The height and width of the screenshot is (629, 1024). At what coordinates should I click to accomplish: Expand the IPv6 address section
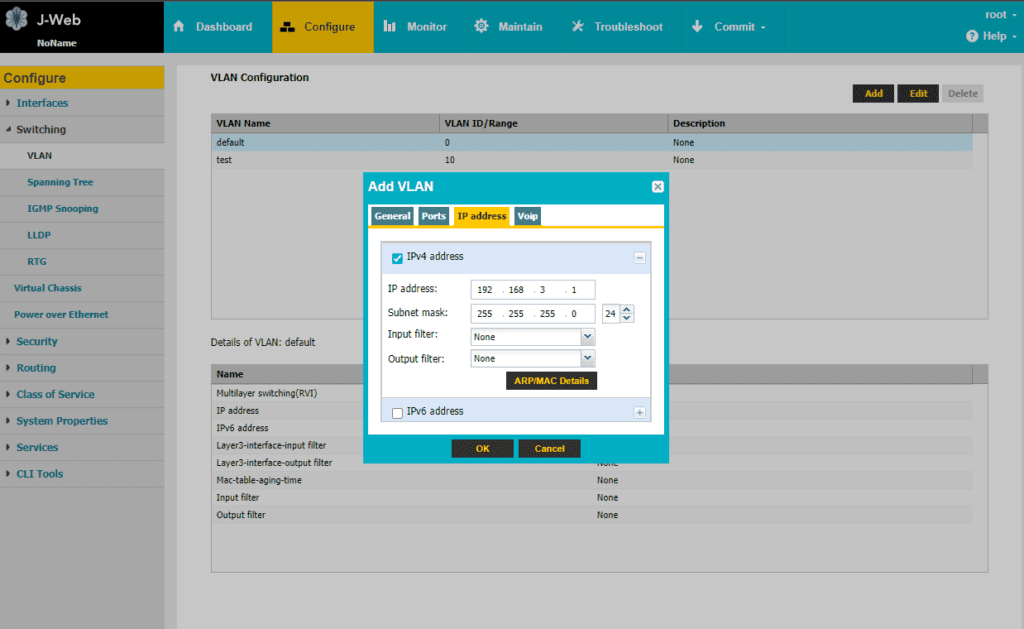(639, 413)
